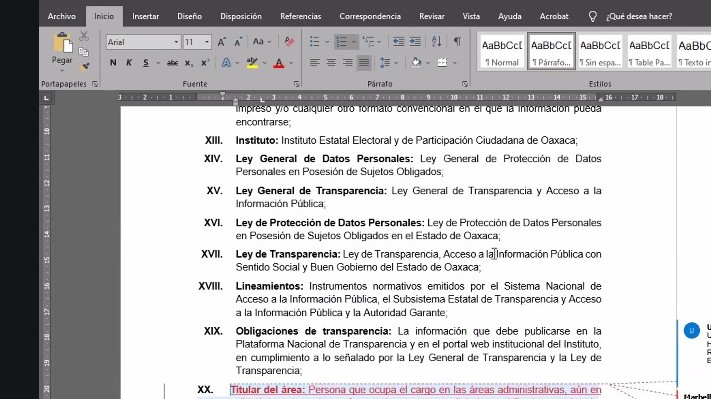The width and height of the screenshot is (711, 399).
Task: Switch to the Revisar tab
Action: 432,16
